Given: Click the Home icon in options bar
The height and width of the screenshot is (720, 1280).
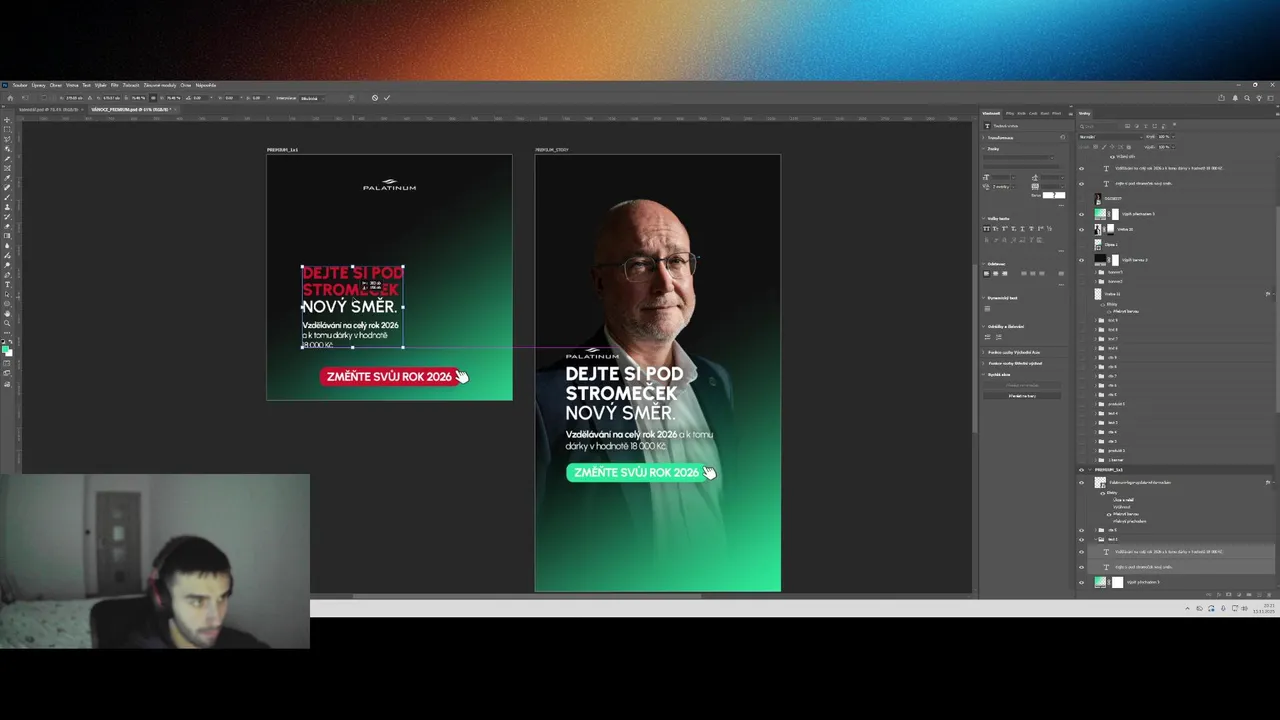Looking at the screenshot, I should 10,98.
